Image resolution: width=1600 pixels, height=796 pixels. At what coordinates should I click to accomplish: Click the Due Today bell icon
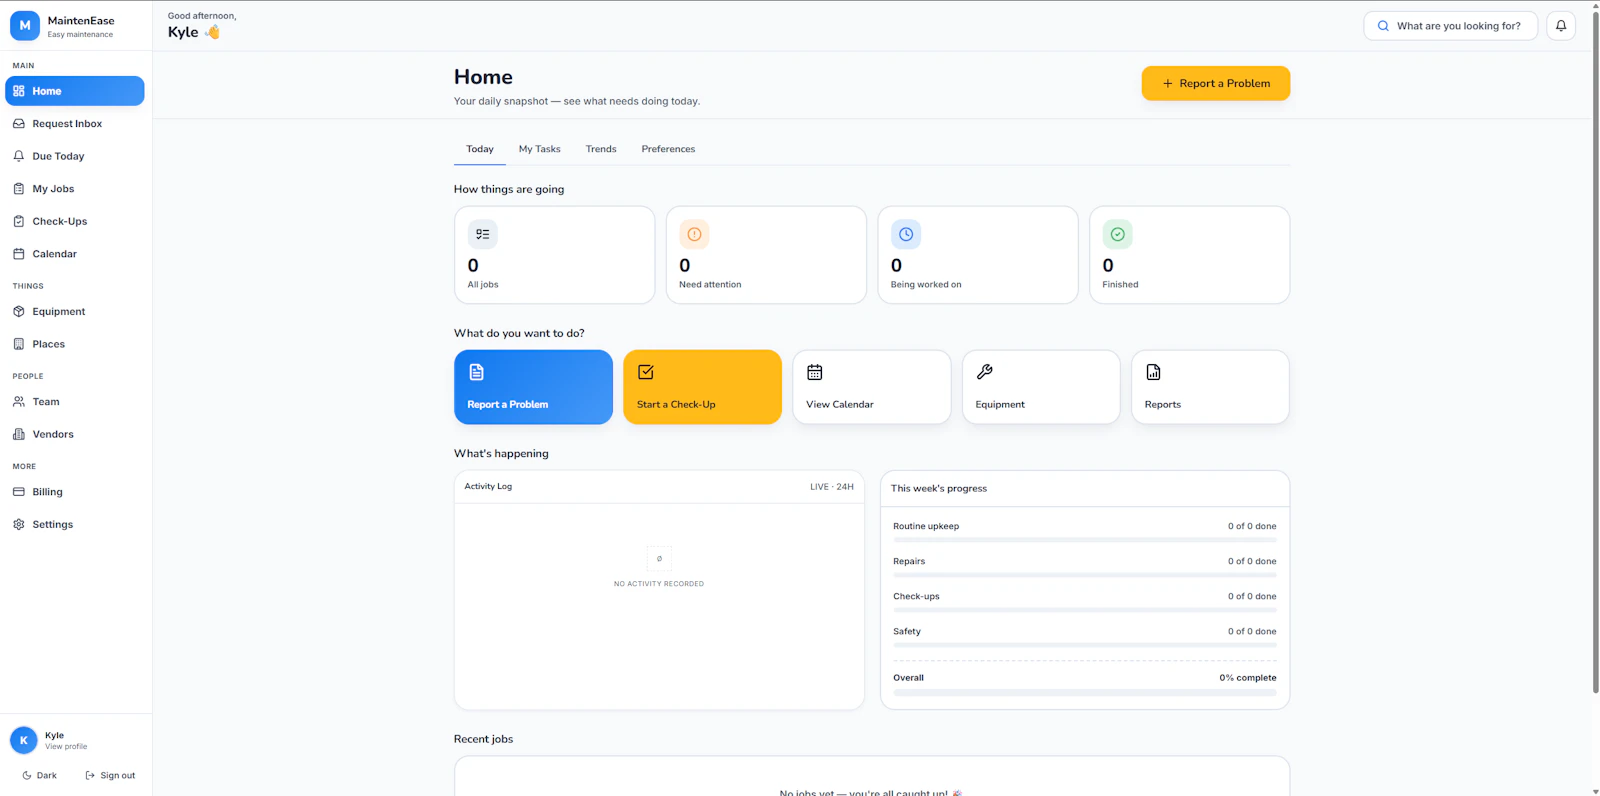pos(19,156)
